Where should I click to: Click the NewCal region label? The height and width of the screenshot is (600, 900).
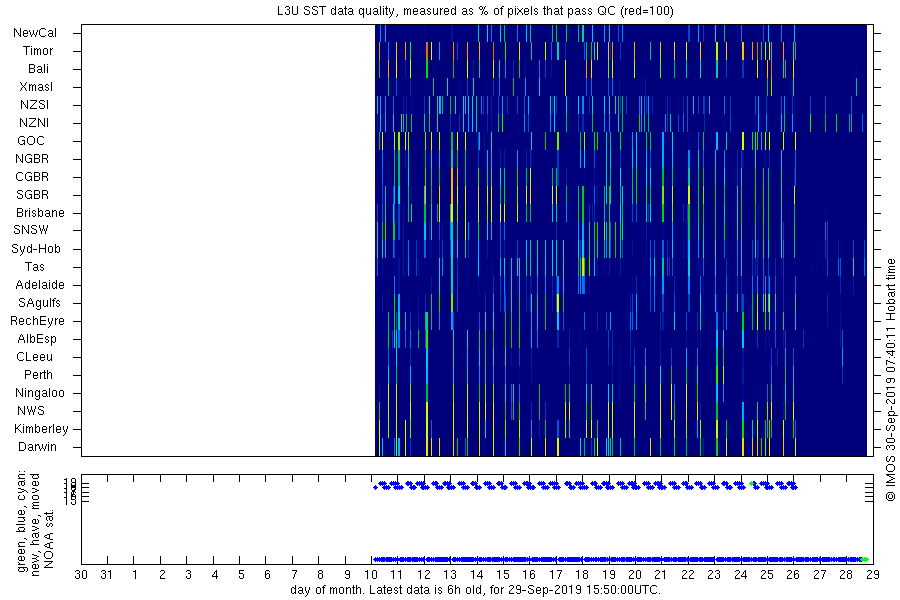pos(35,33)
